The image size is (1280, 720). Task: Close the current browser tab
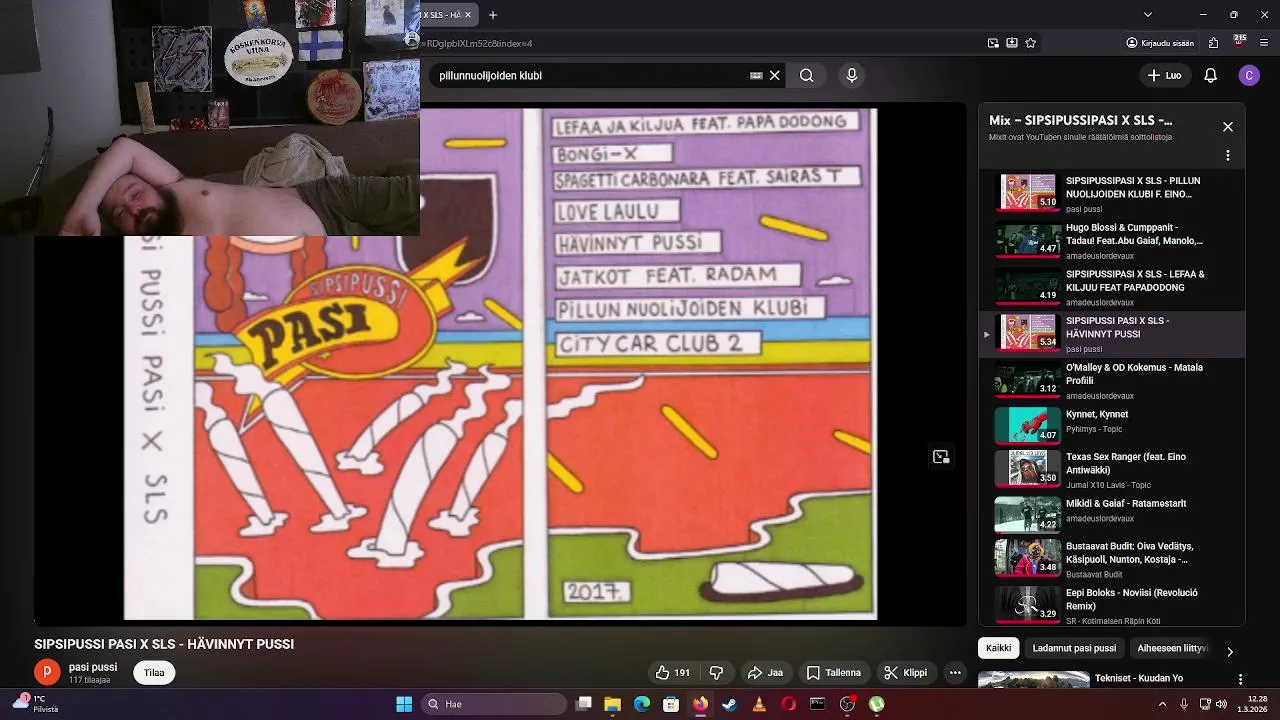(467, 15)
